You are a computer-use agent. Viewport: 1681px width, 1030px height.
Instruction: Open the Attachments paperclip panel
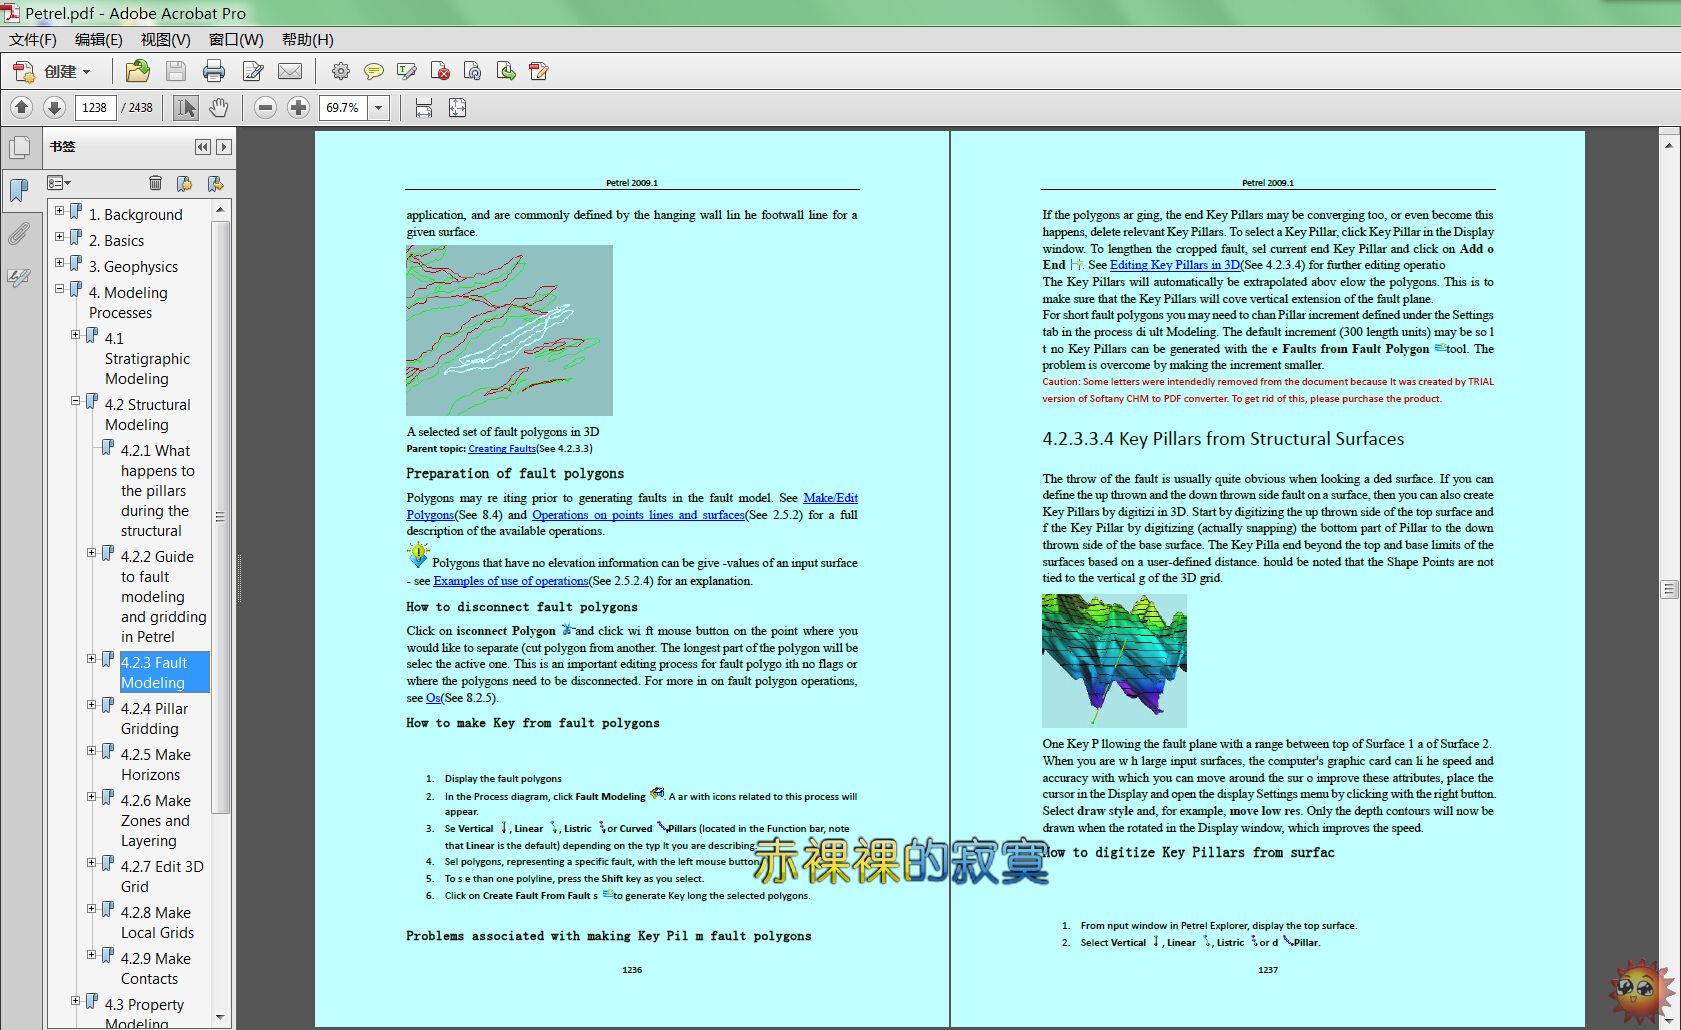19,234
